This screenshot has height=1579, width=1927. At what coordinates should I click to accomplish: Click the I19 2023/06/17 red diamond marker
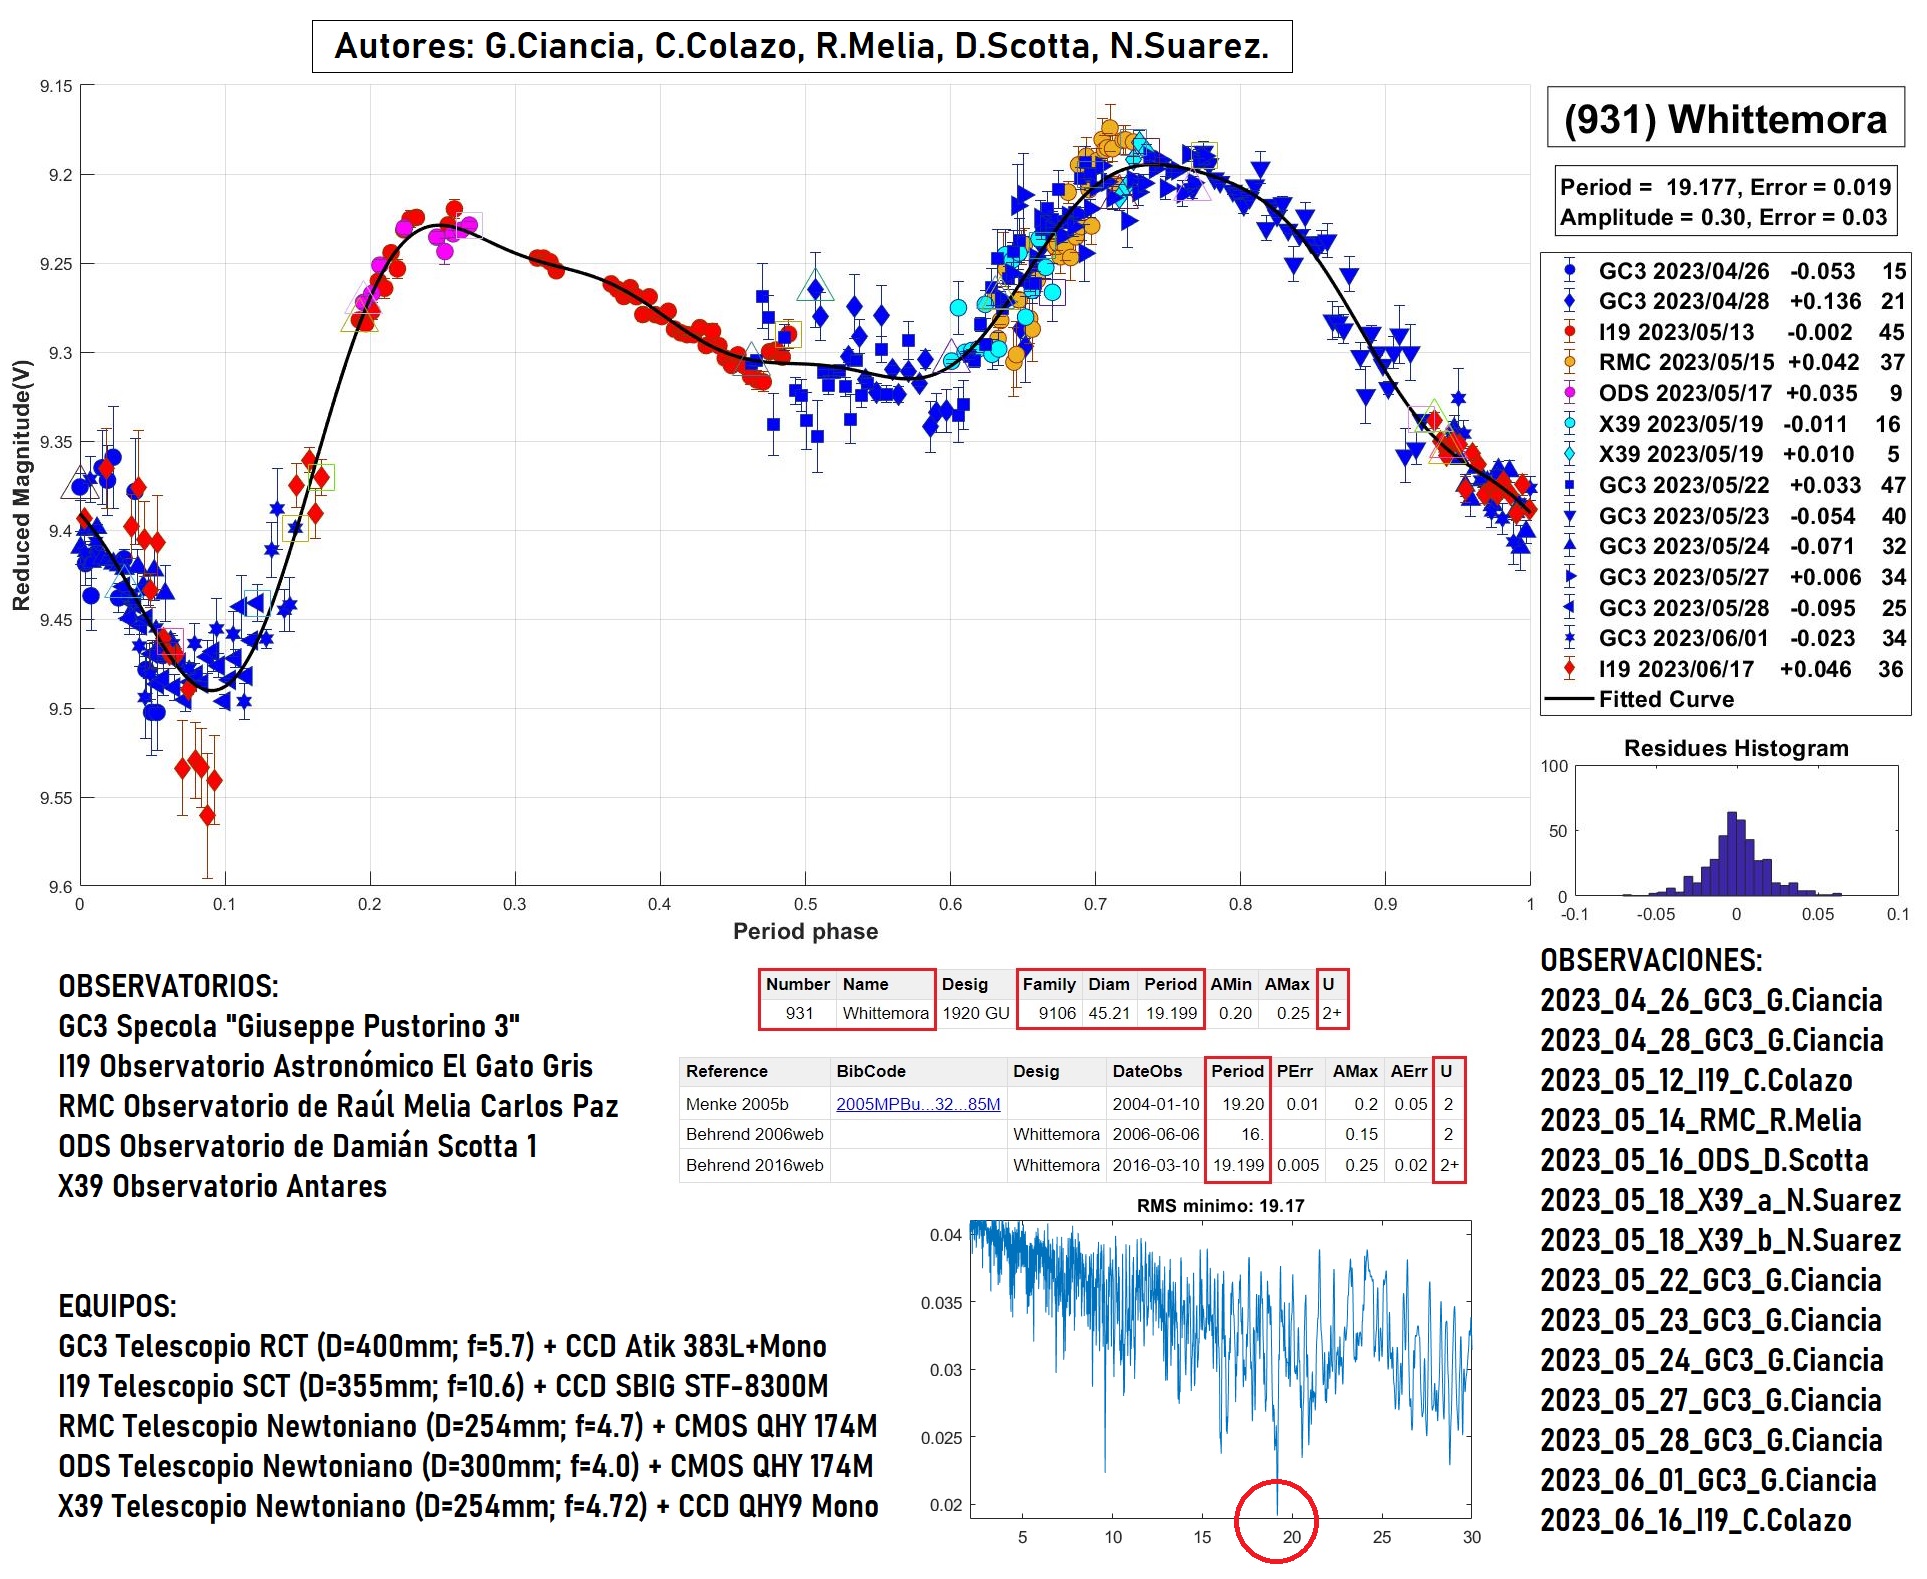(x=1569, y=669)
